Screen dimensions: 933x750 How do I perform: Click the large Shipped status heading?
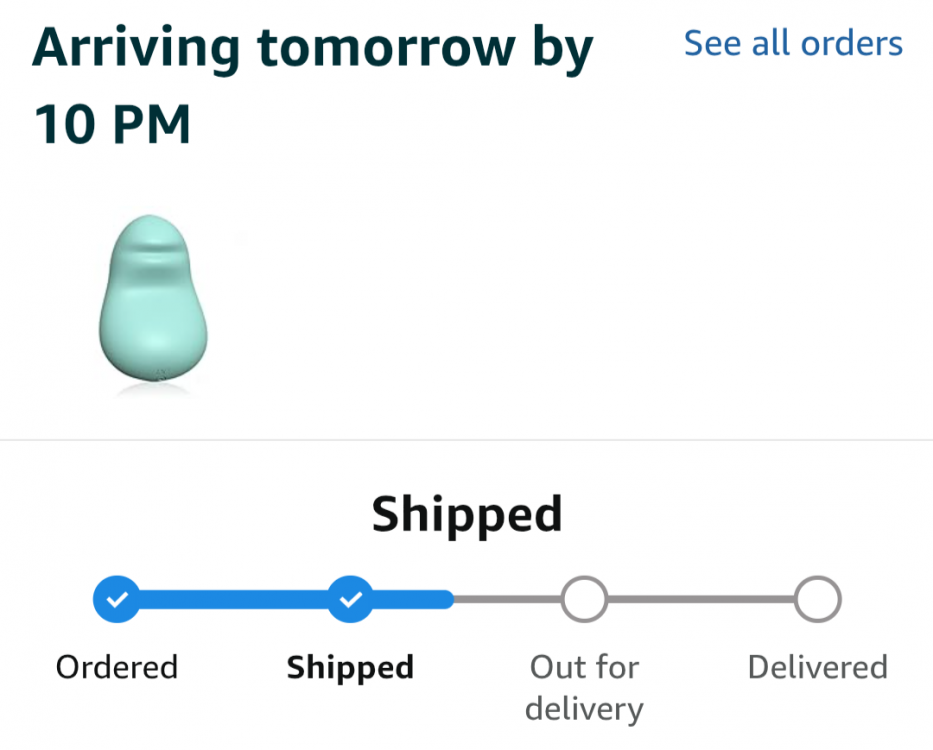click(467, 514)
